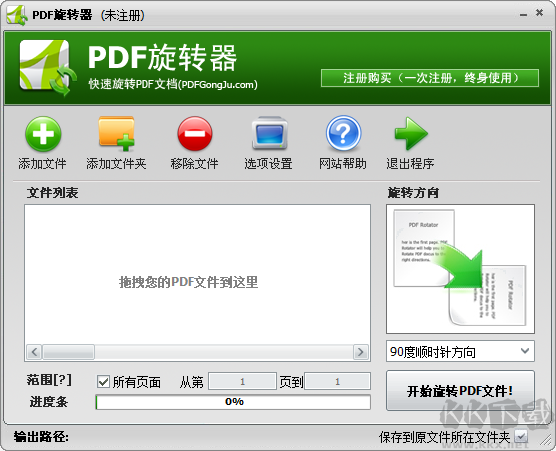Click the green arrow 退出程序 icon
556x451 pixels.
(411, 133)
